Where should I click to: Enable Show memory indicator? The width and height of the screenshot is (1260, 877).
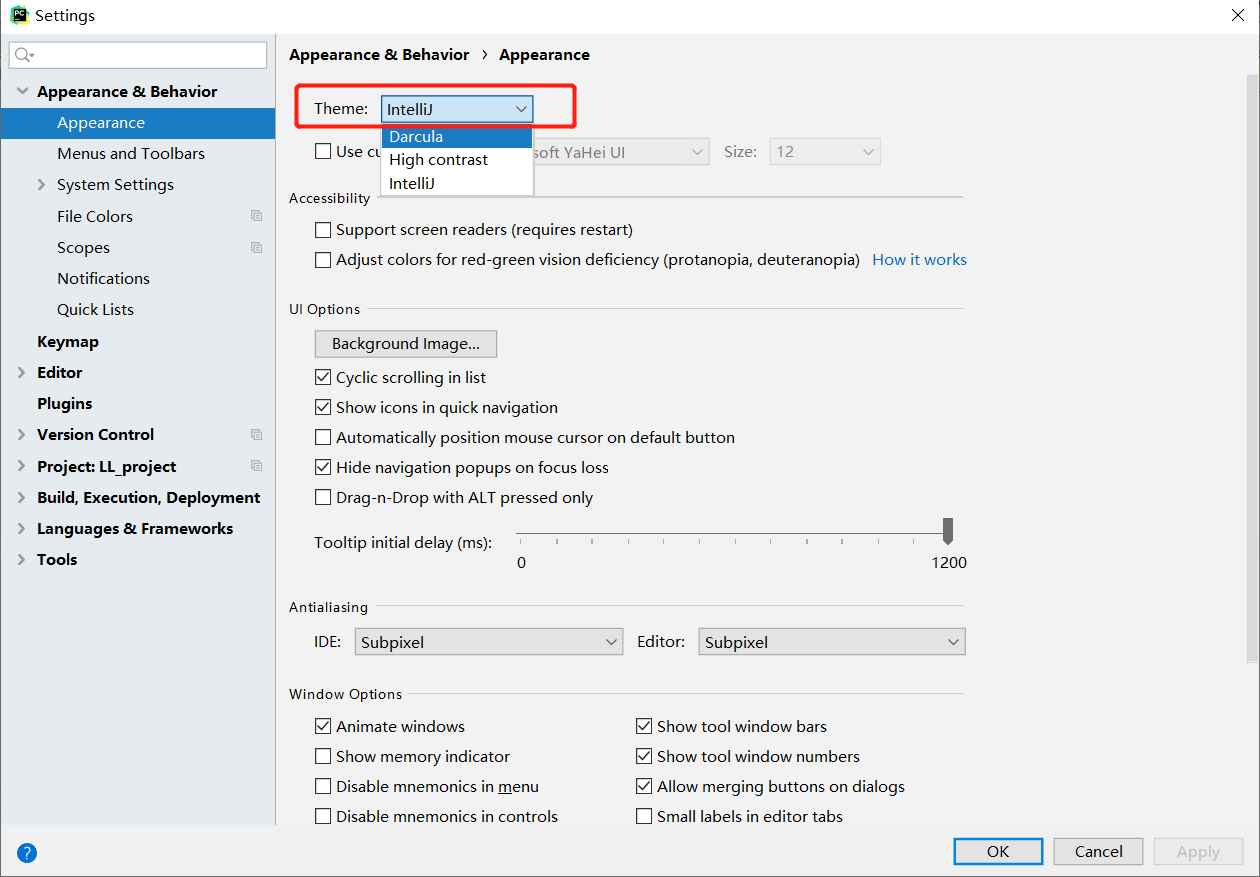(323, 757)
